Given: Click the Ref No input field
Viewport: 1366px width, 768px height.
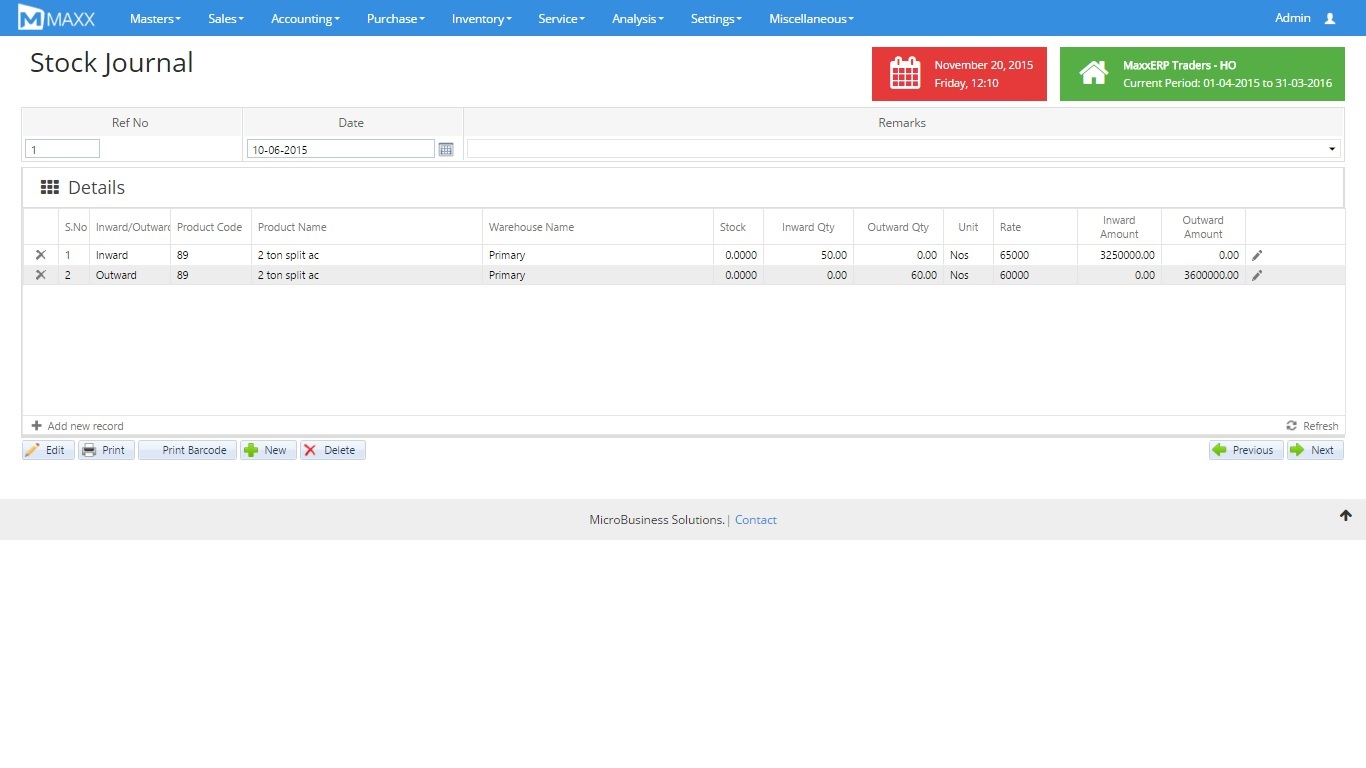Looking at the screenshot, I should 63,149.
